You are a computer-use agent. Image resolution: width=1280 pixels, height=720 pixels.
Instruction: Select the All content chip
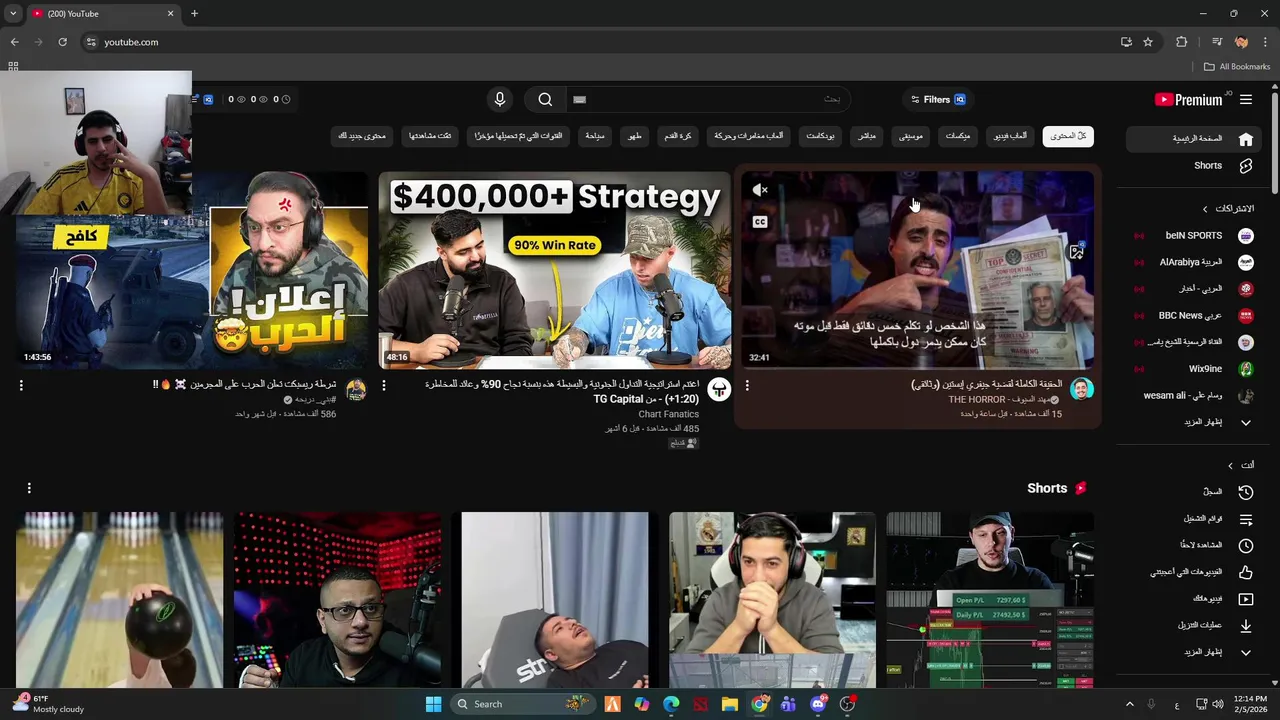(x=1068, y=136)
